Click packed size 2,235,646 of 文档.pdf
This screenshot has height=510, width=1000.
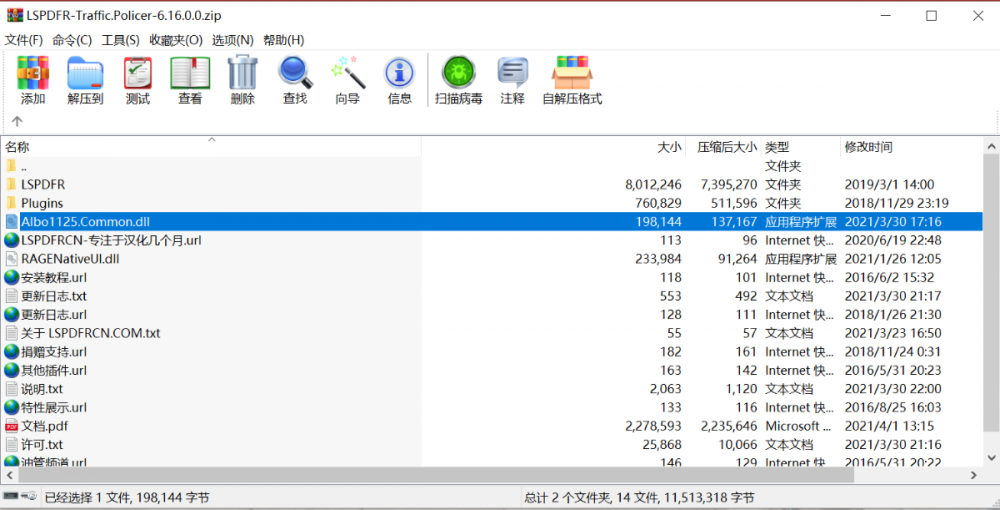[729, 426]
